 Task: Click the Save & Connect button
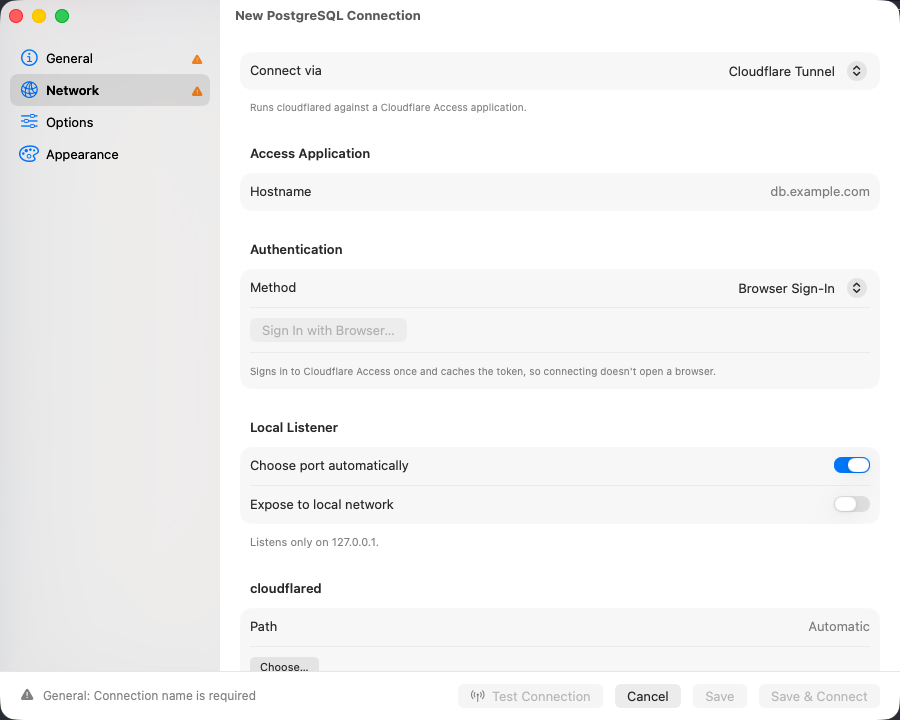pos(819,696)
